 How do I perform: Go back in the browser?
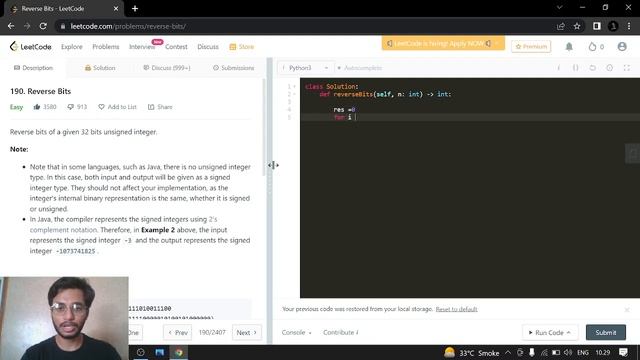coord(11,26)
